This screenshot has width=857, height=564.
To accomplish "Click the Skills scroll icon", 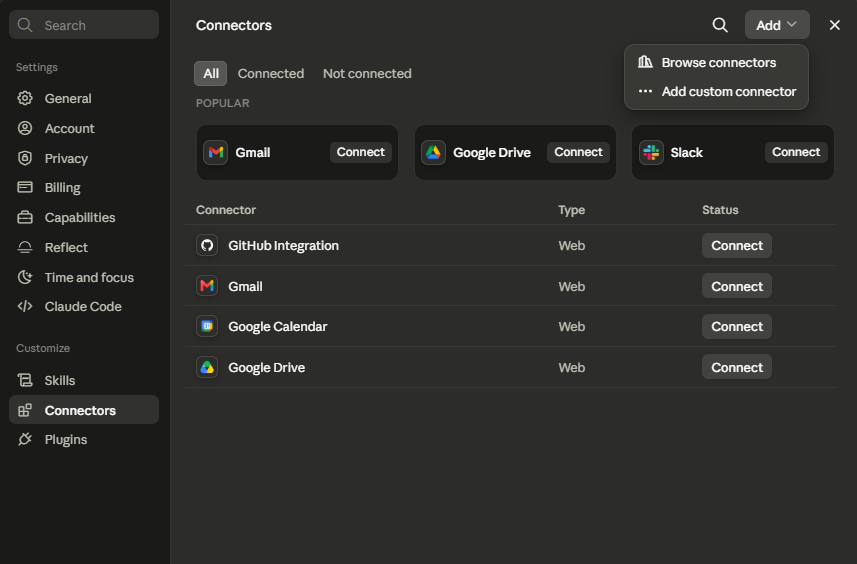I will pyautogui.click(x=25, y=380).
